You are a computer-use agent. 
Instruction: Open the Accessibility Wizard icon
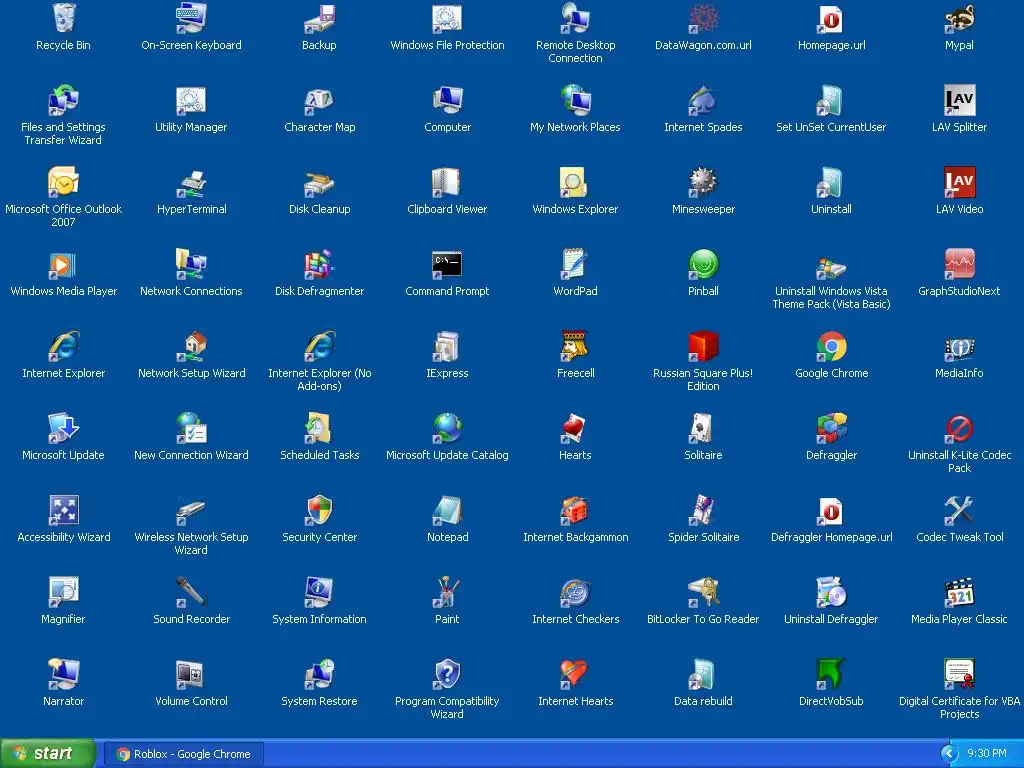[x=63, y=510]
